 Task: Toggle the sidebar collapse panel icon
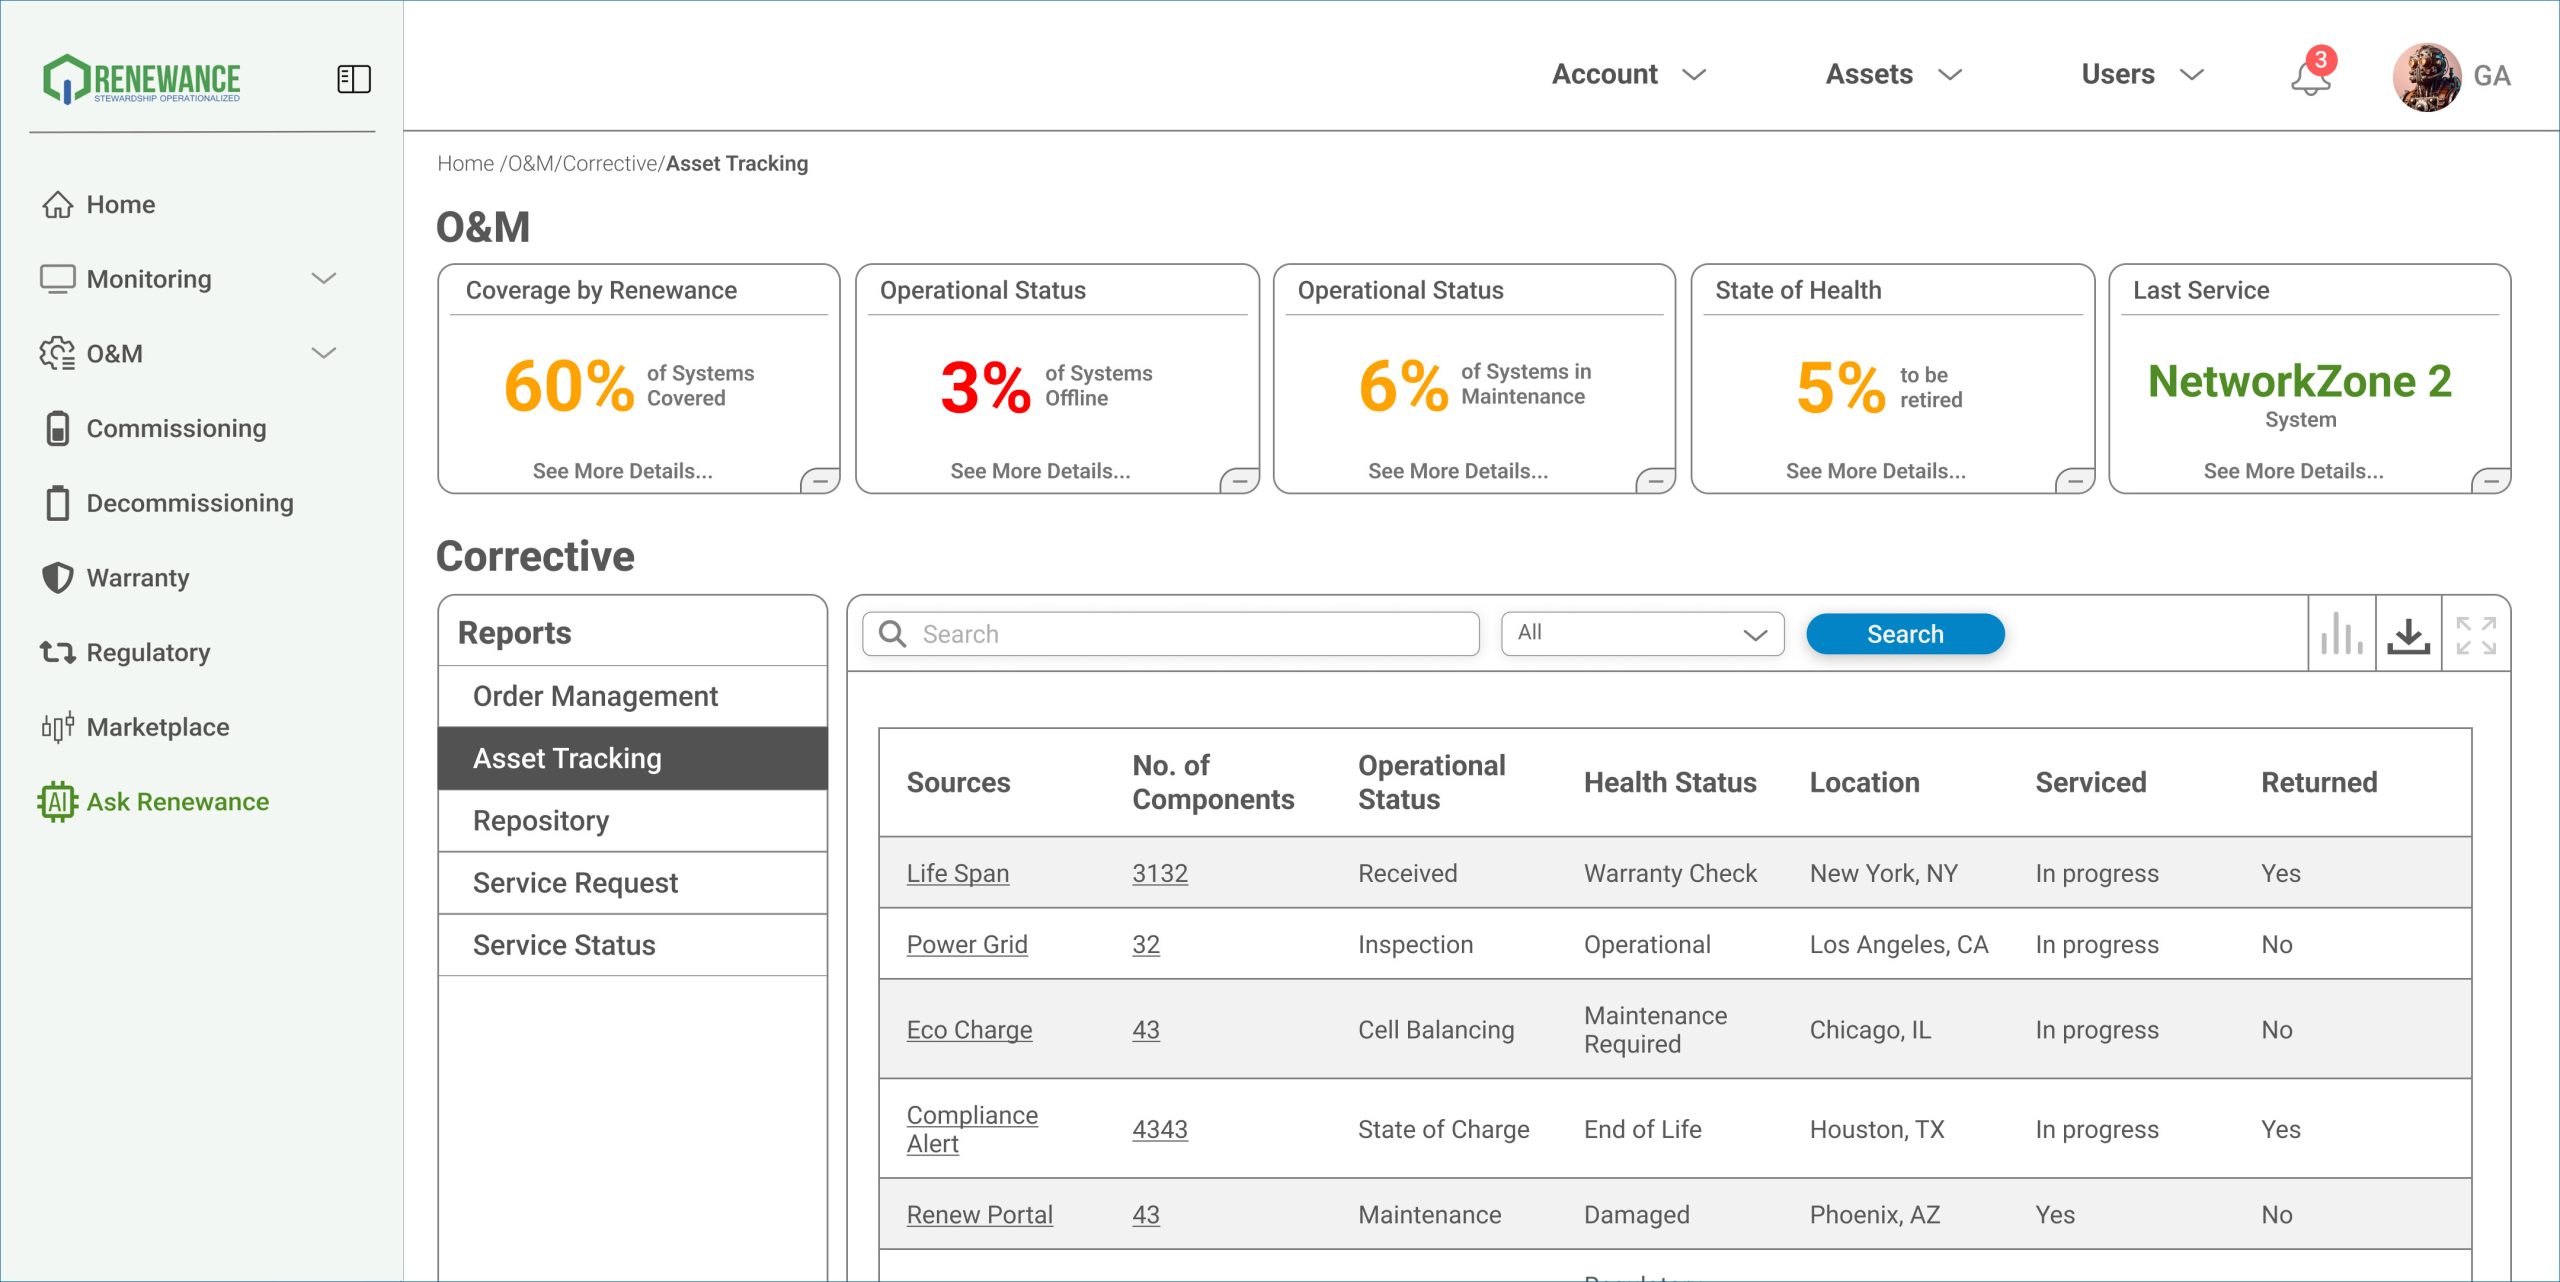click(x=354, y=79)
